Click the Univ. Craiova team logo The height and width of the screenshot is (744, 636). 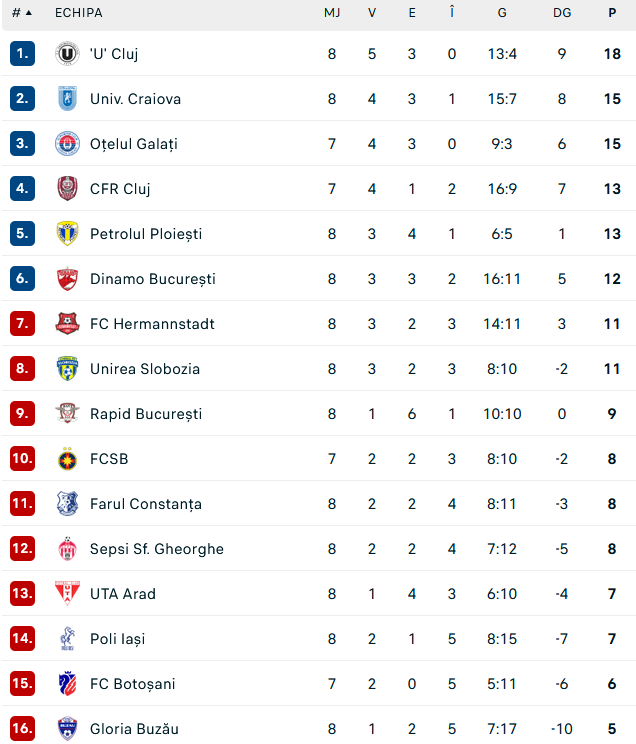pyautogui.click(x=67, y=99)
